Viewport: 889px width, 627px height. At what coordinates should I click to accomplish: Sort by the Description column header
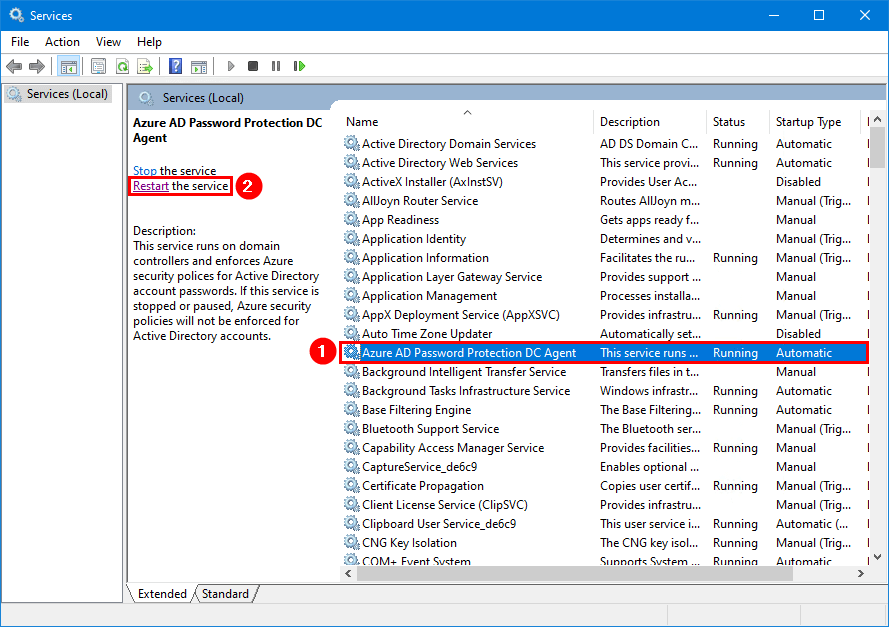[x=650, y=122]
